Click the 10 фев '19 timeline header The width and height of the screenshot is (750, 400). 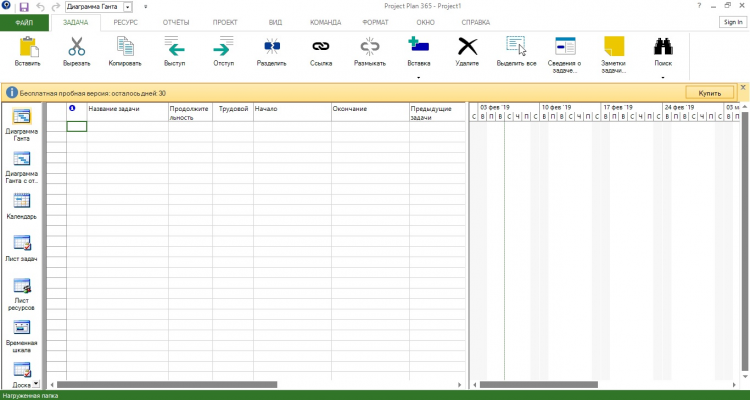(x=570, y=107)
